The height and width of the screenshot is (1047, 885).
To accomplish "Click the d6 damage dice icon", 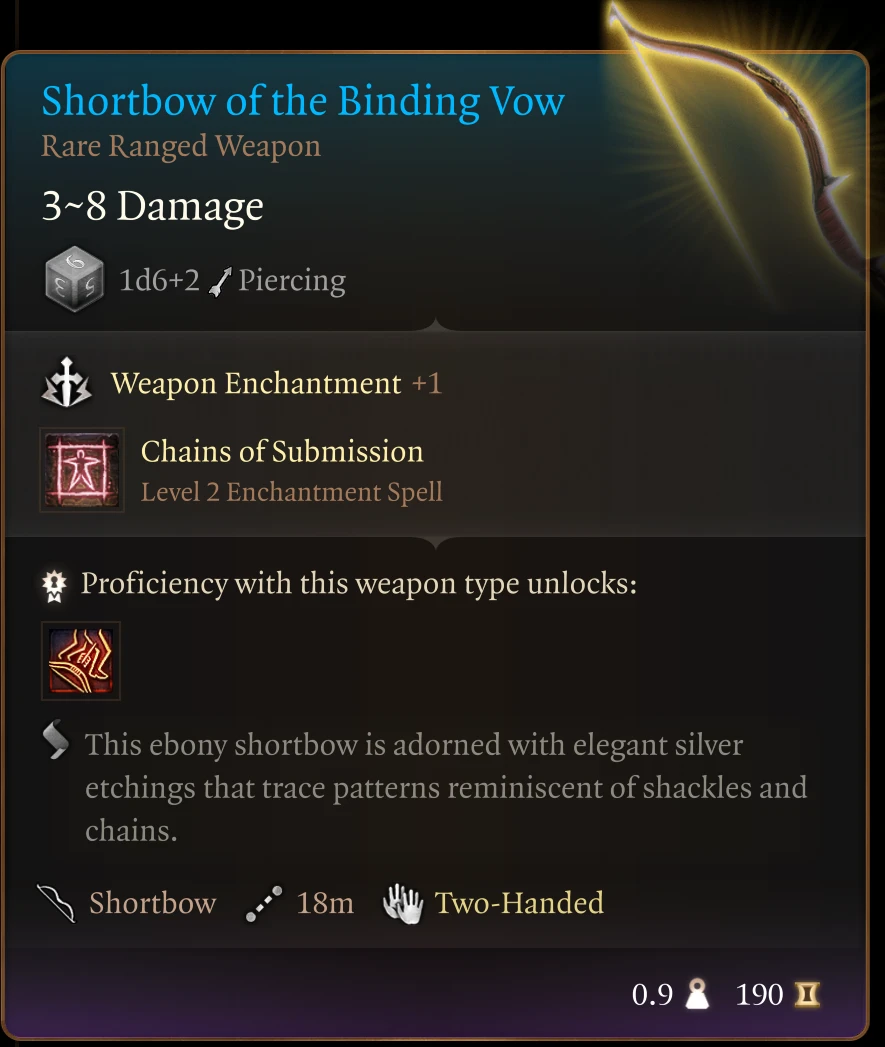I will click(74, 279).
